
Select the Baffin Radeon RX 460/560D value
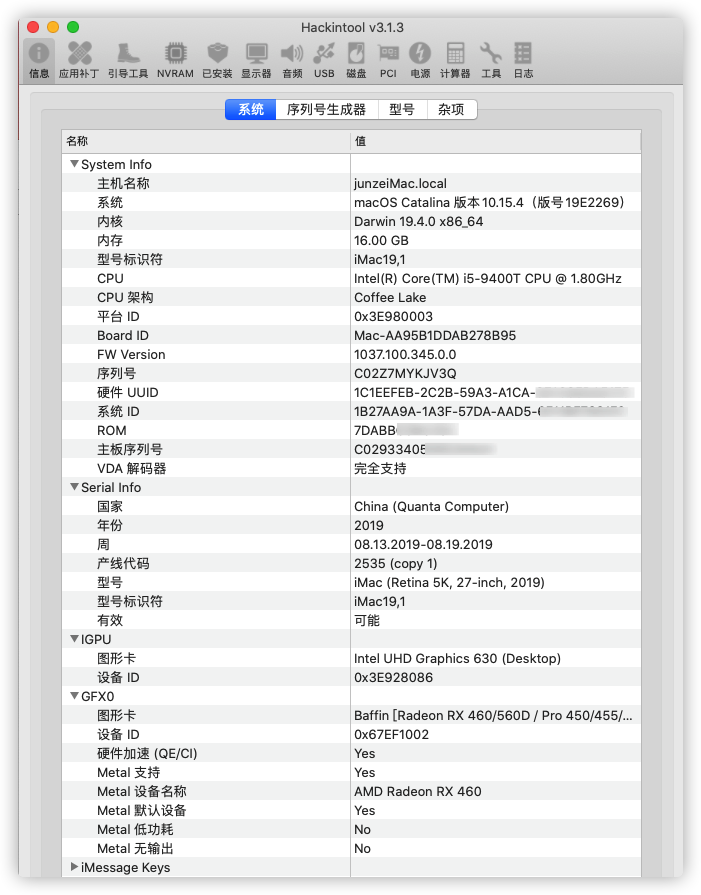[x=493, y=715]
